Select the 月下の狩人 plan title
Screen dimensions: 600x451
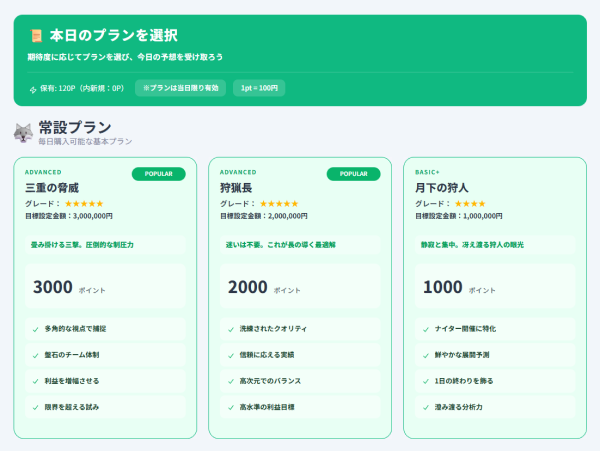[x=442, y=188]
